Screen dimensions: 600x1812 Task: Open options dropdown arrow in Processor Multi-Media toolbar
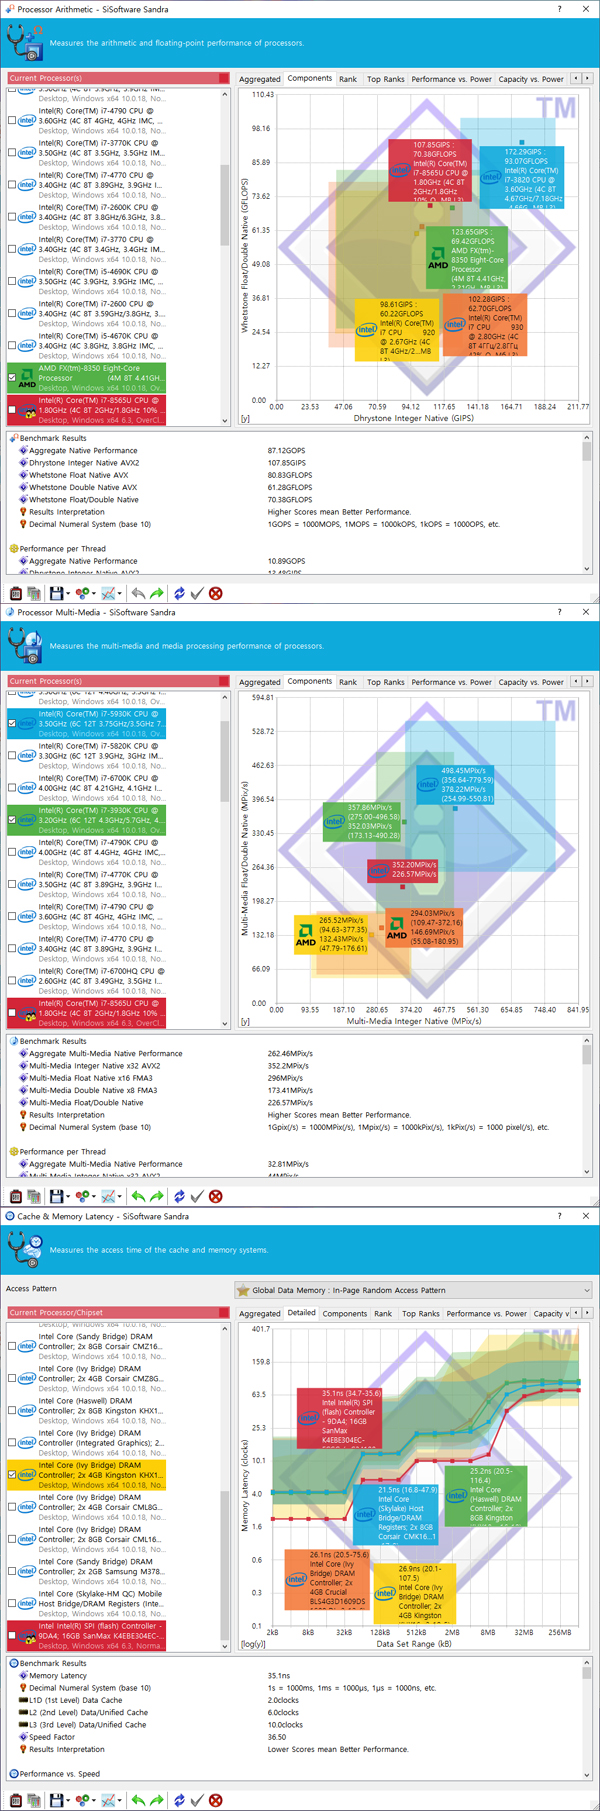94,1197
